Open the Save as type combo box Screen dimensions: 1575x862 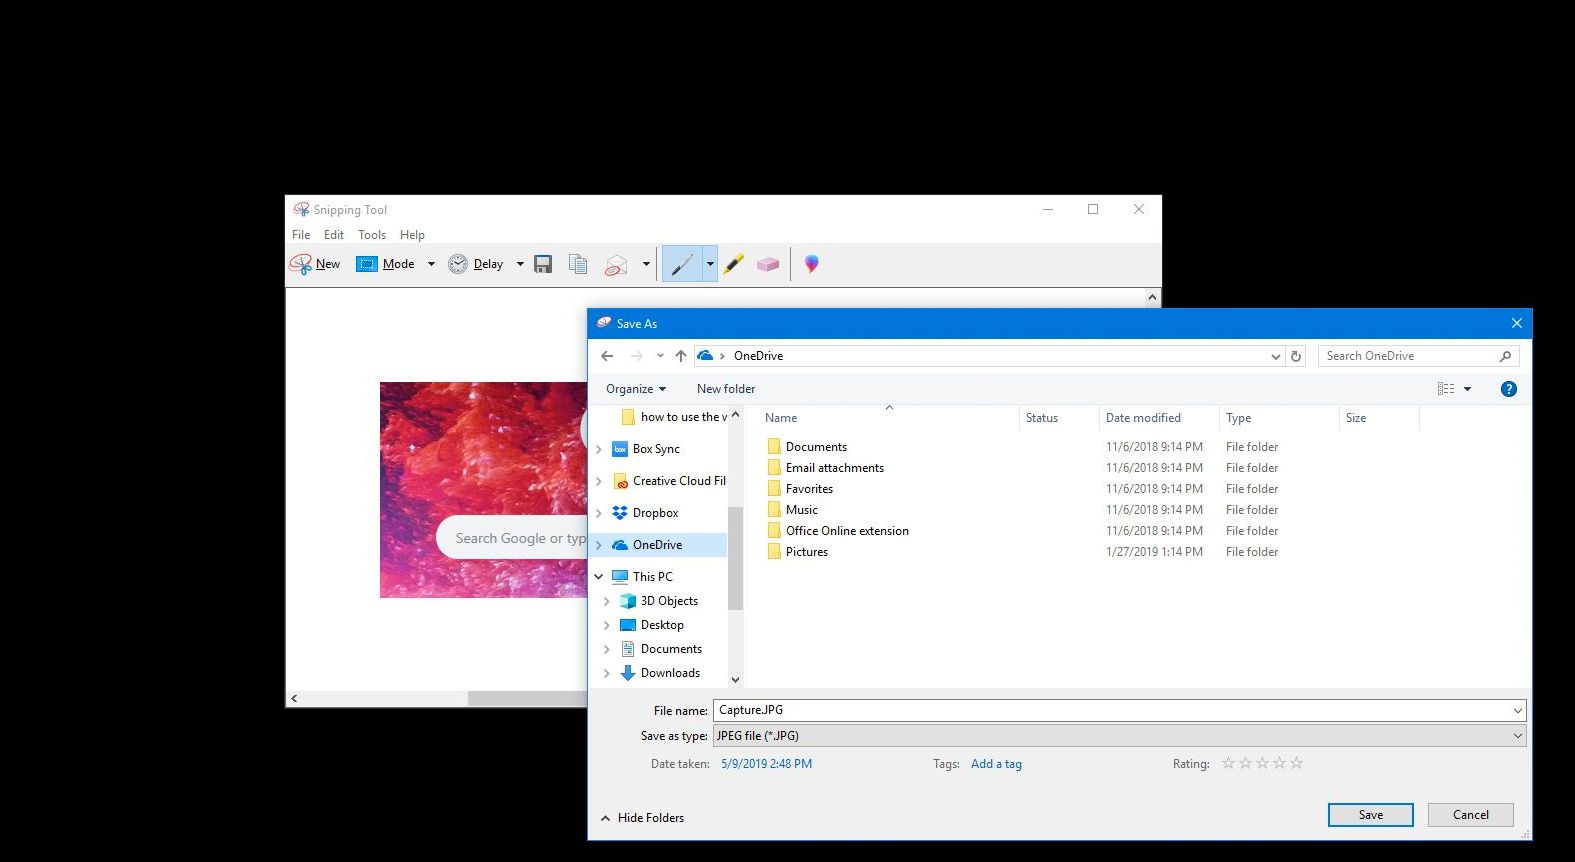point(1119,736)
